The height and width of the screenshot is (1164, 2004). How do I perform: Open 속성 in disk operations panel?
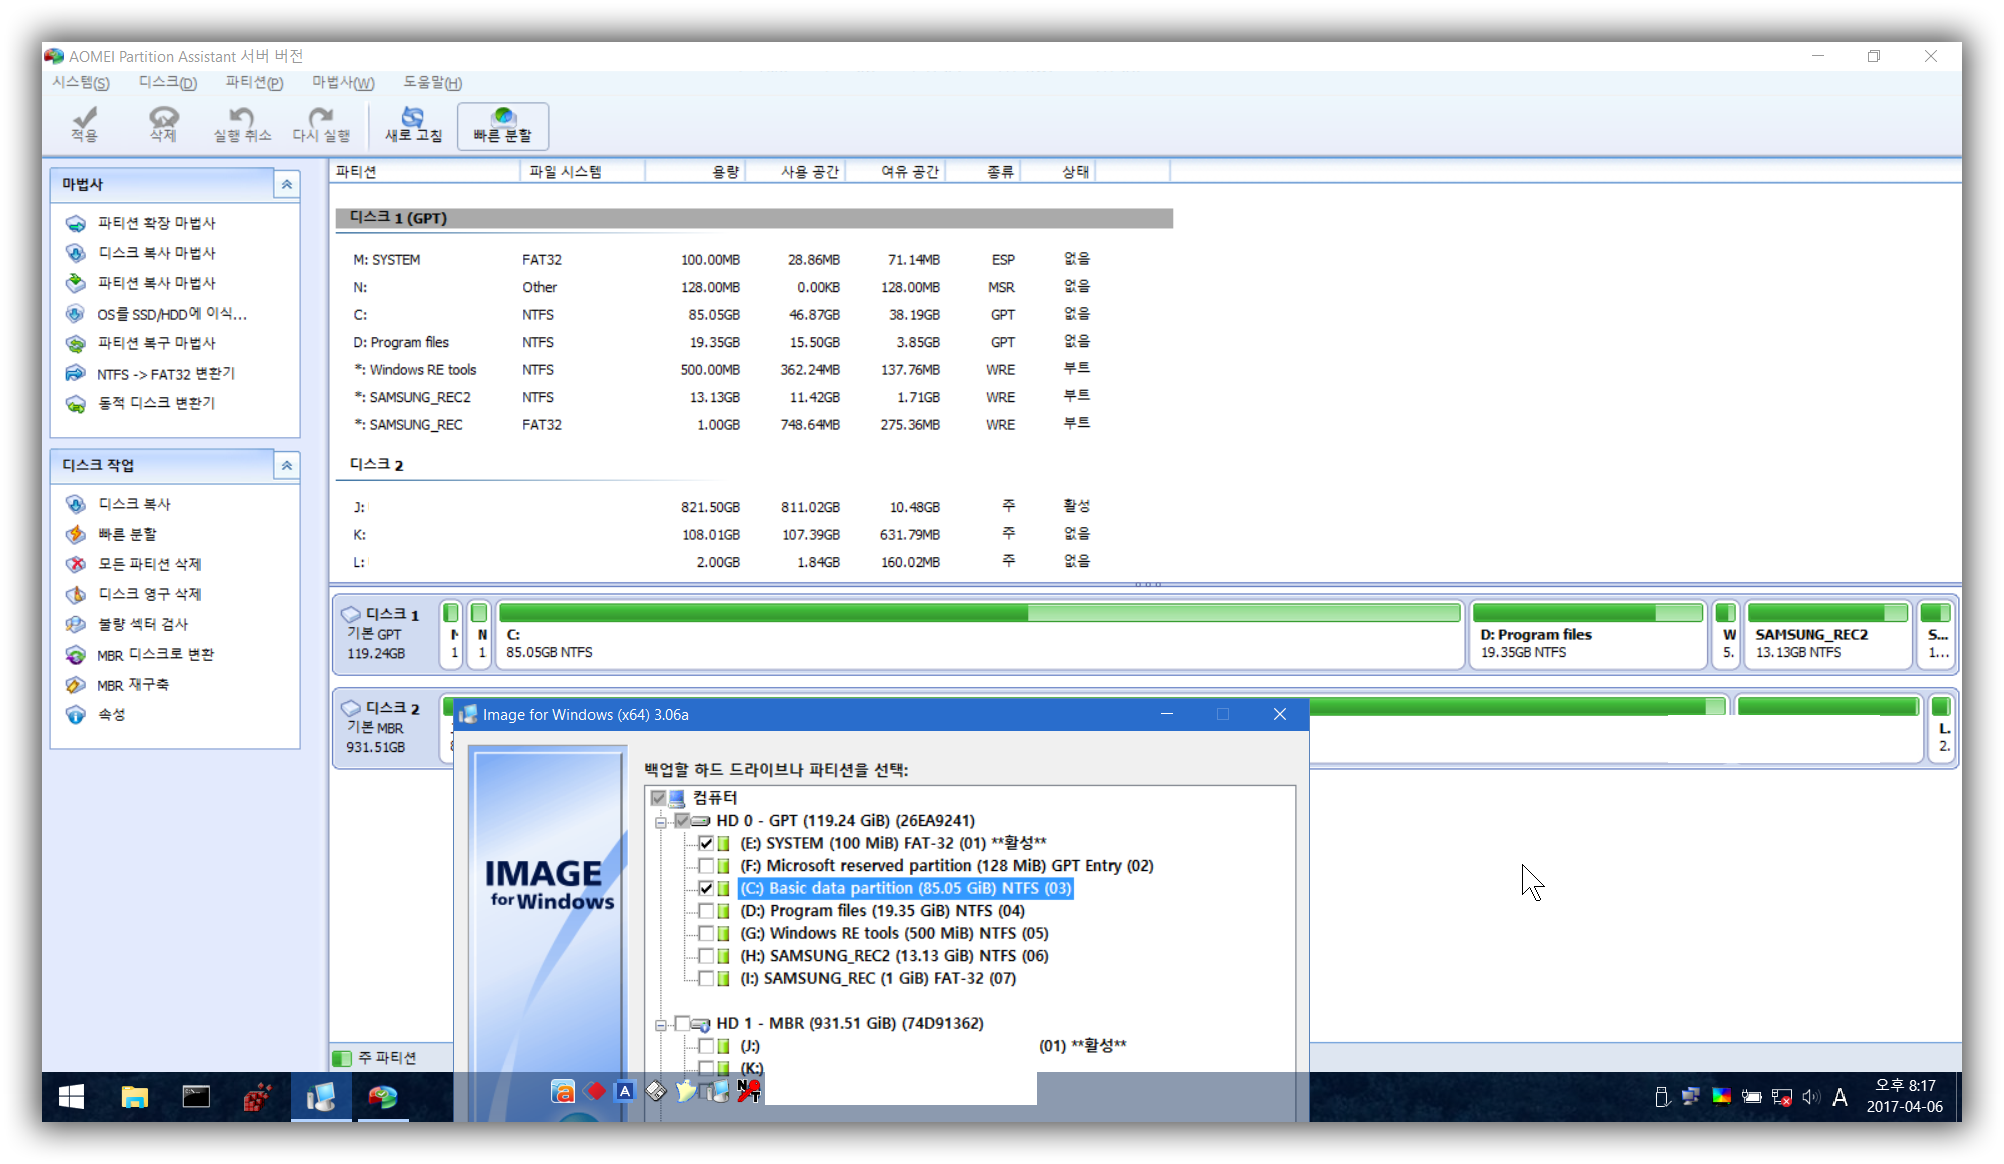coord(111,715)
